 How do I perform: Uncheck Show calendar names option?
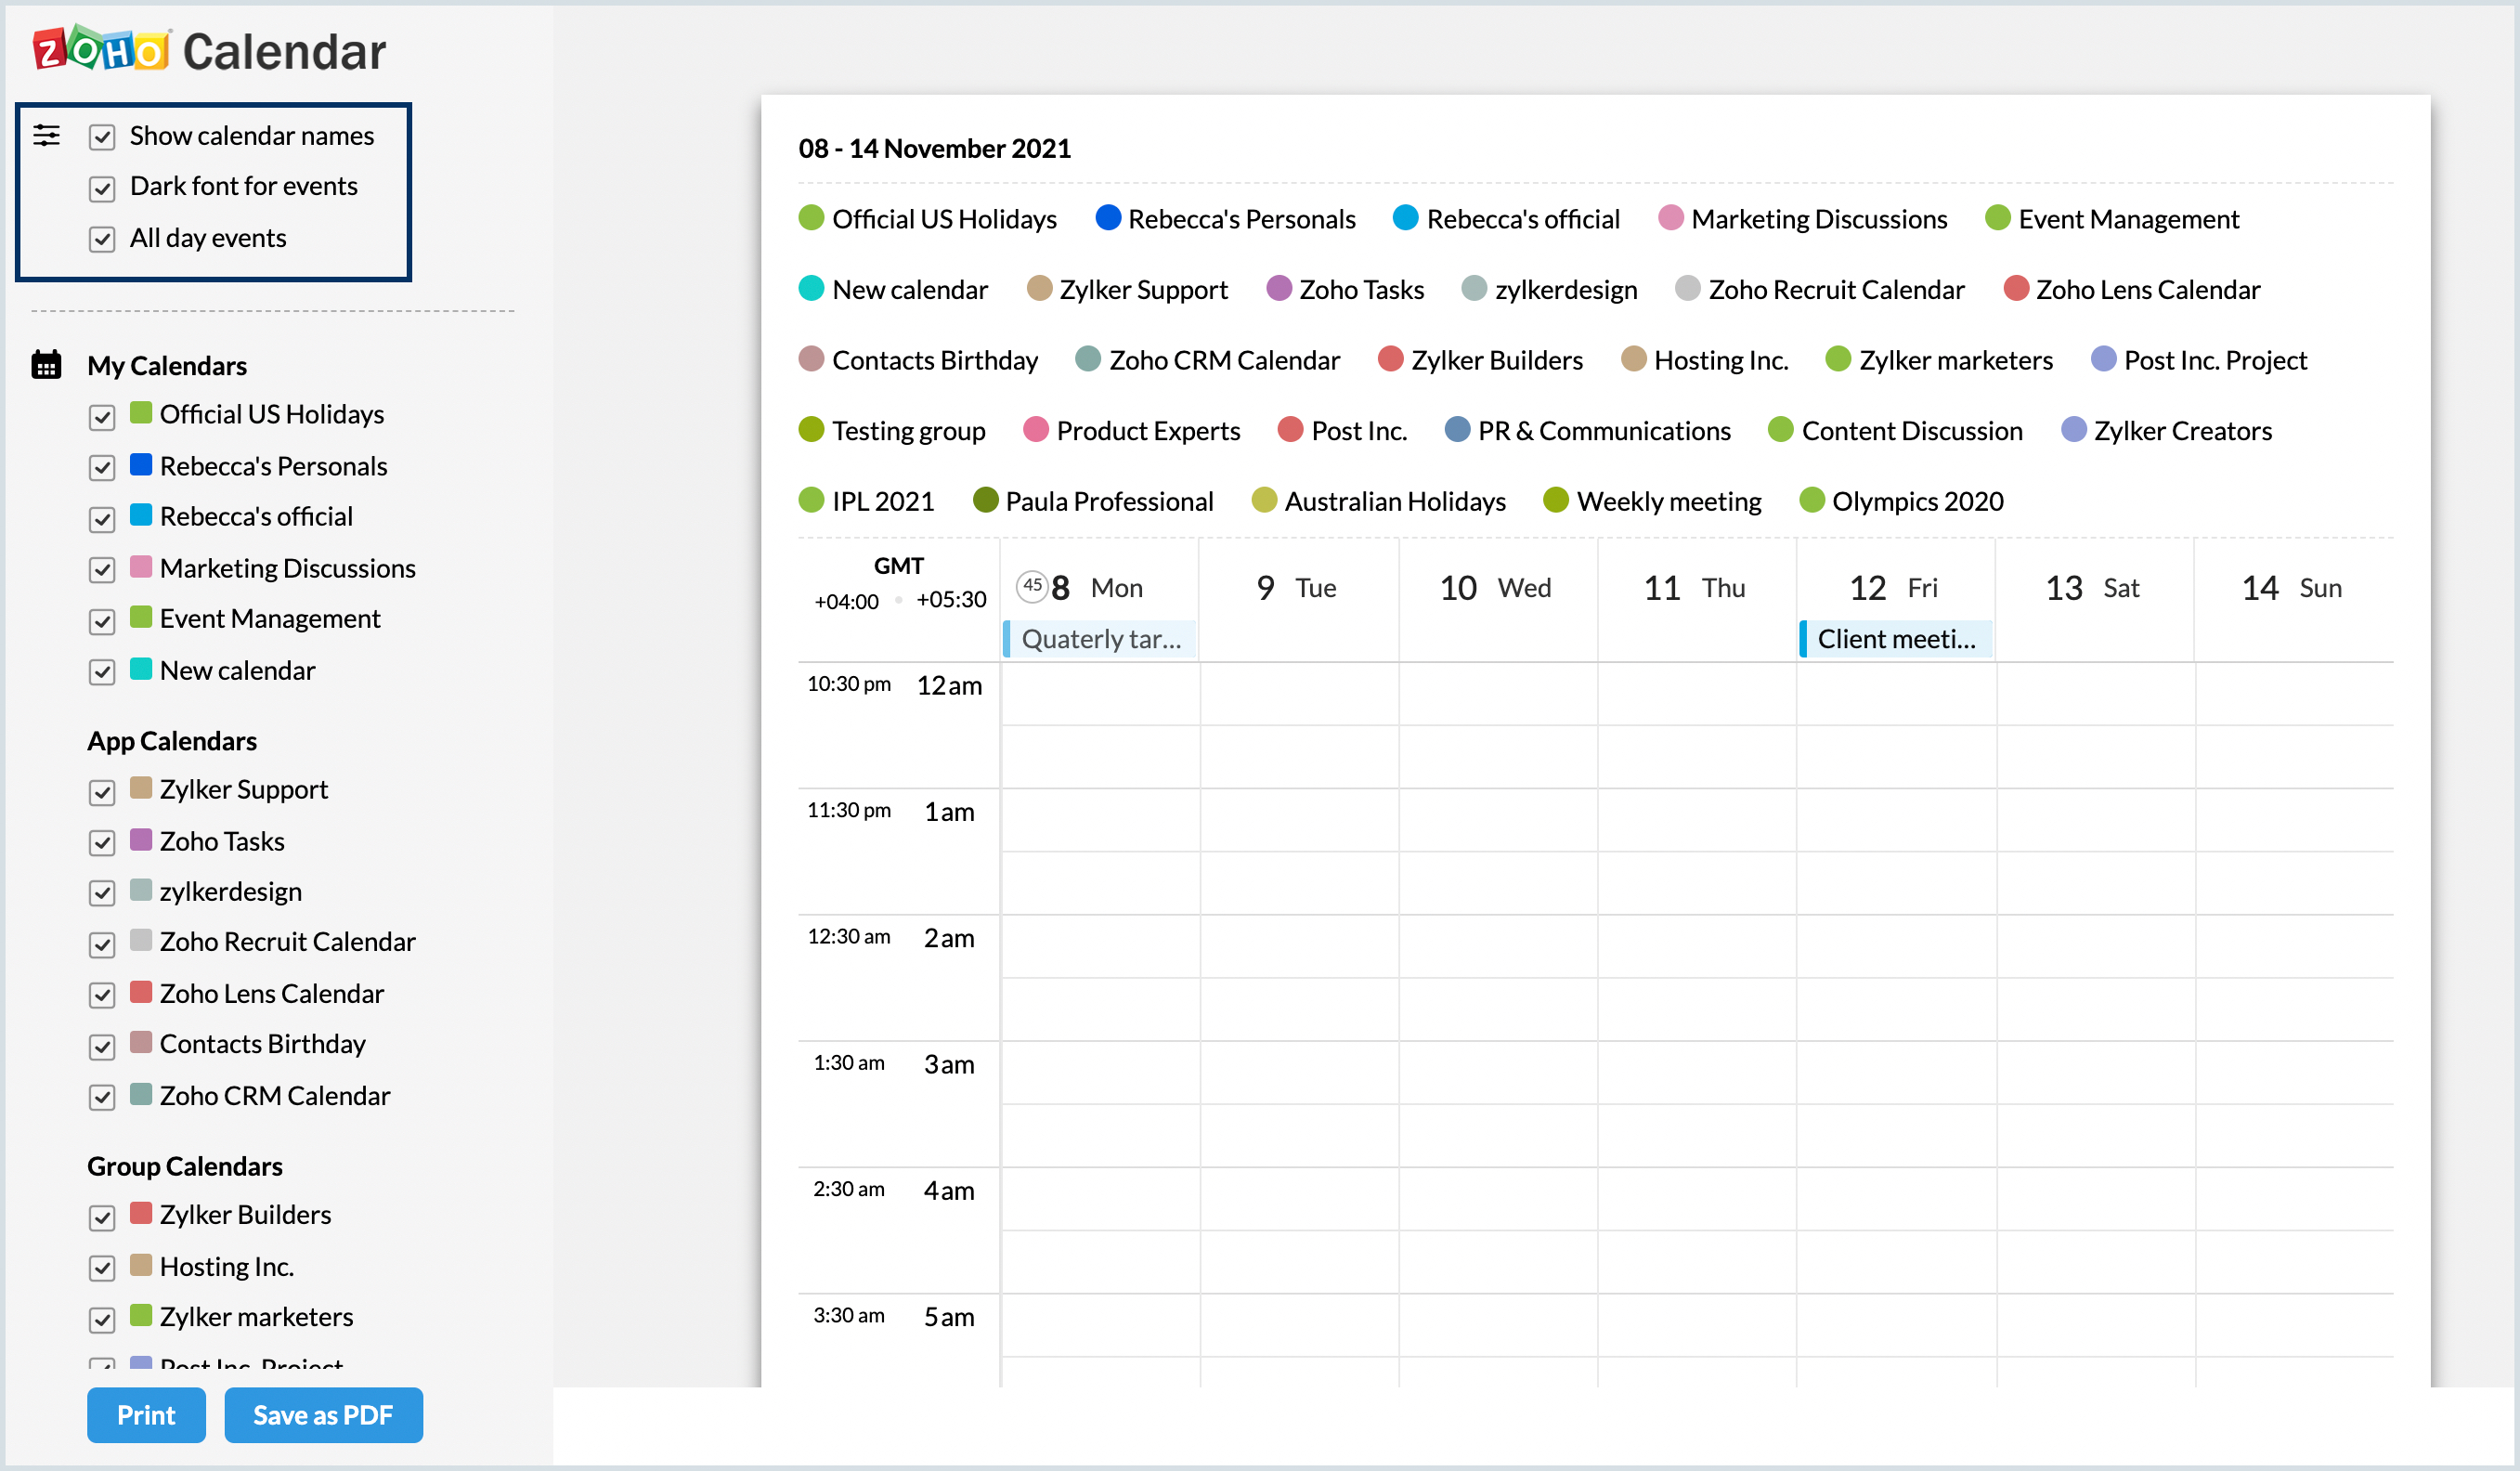[x=102, y=137]
